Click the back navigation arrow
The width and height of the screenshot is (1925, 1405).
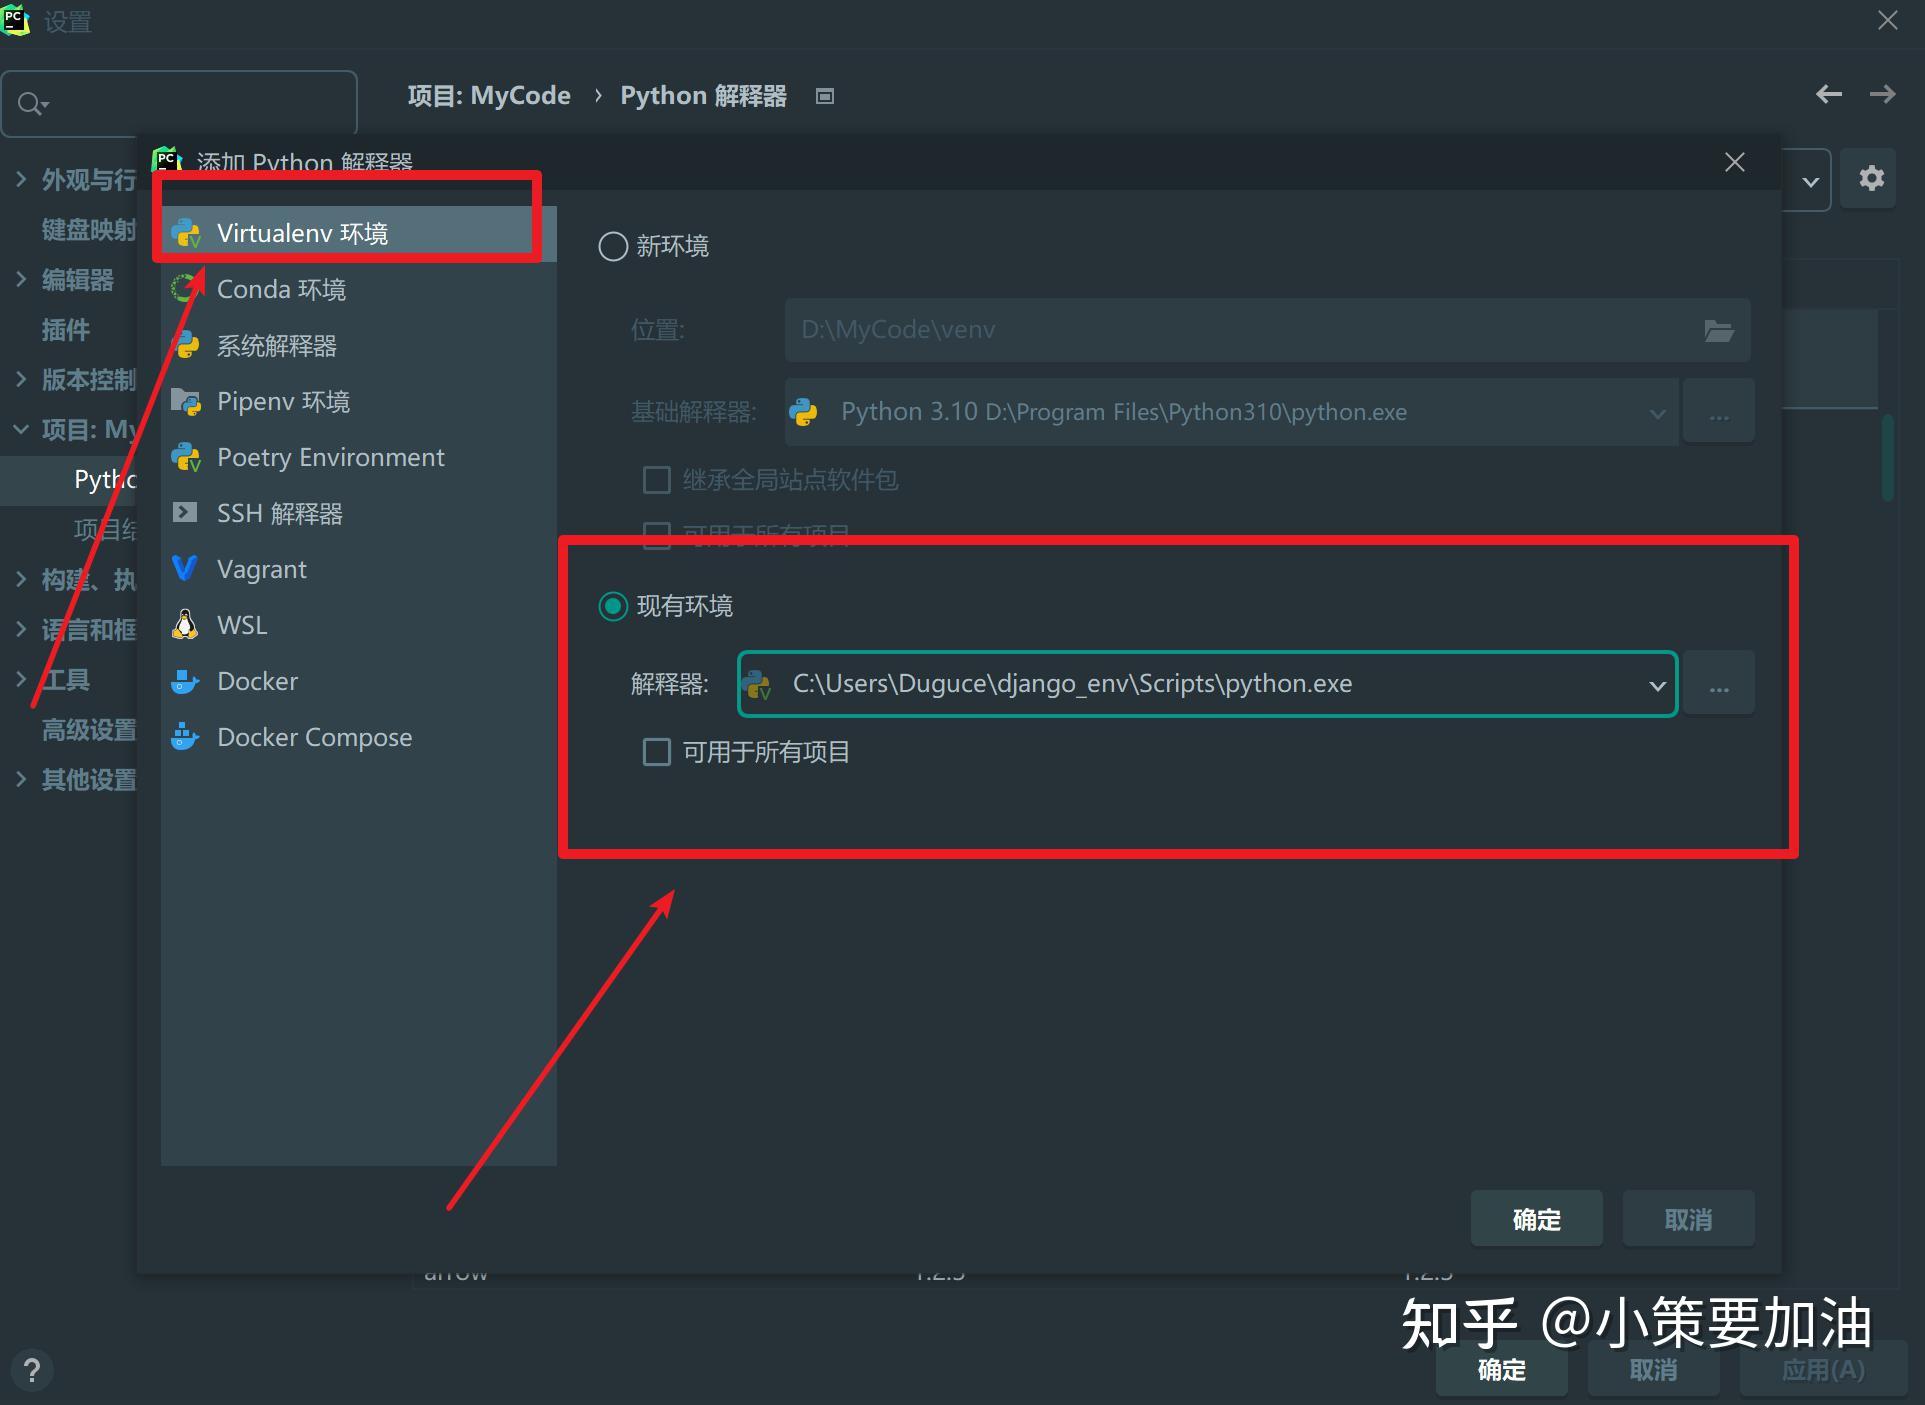pyautogui.click(x=1828, y=95)
